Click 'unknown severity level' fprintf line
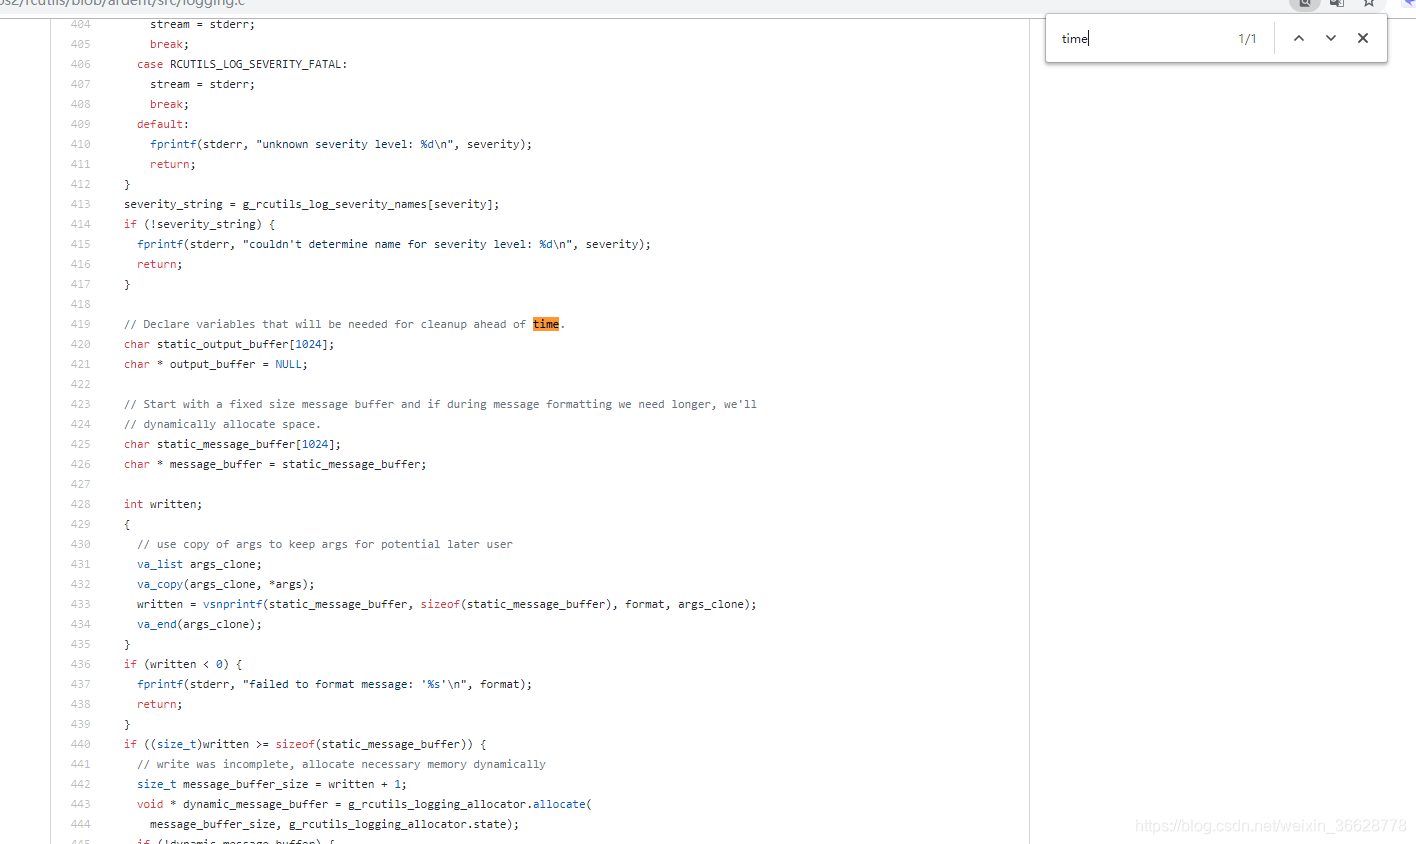Screen dimensions: 1416x844 [341, 144]
